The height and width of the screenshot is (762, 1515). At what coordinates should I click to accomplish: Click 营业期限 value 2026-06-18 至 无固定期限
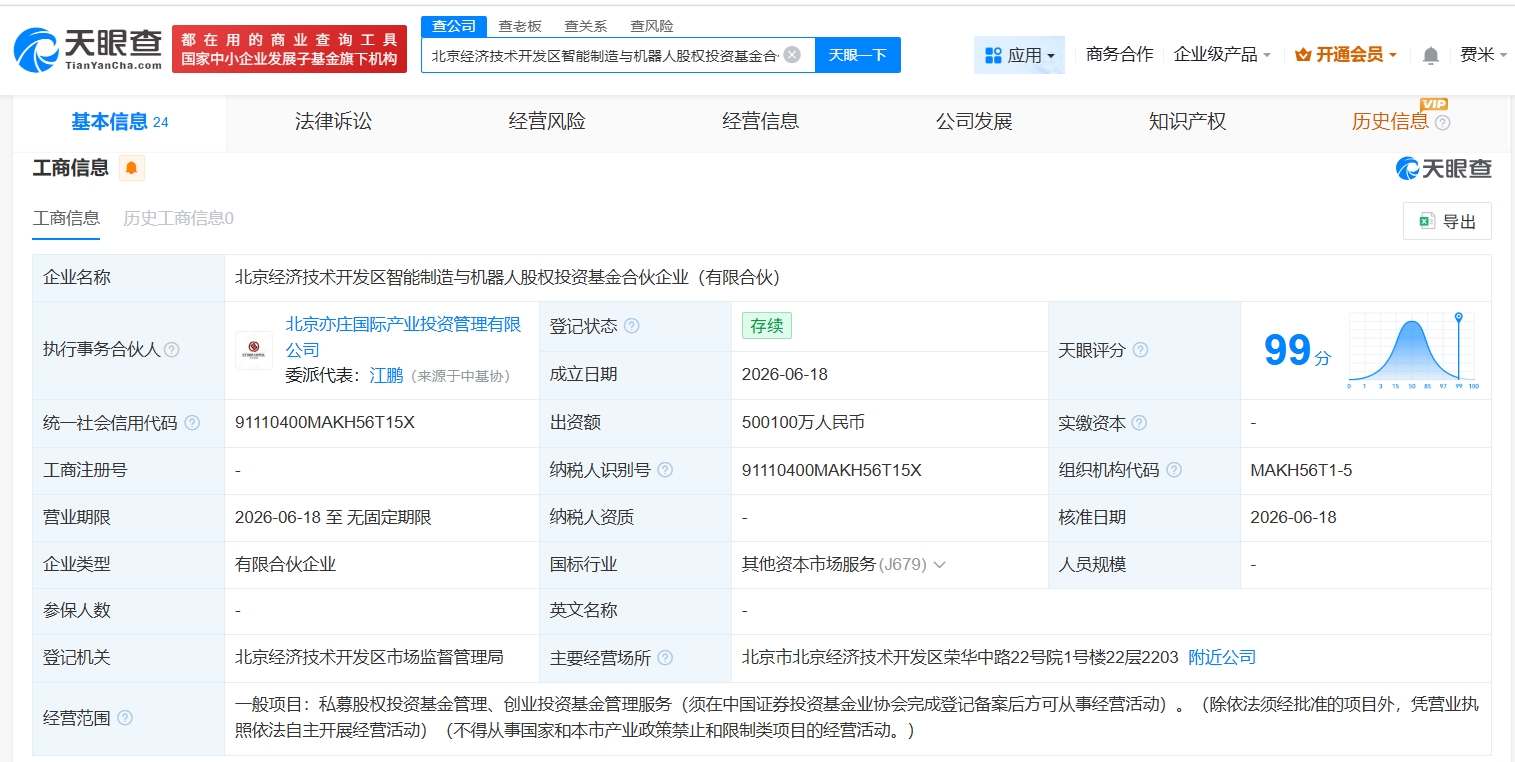pos(333,518)
